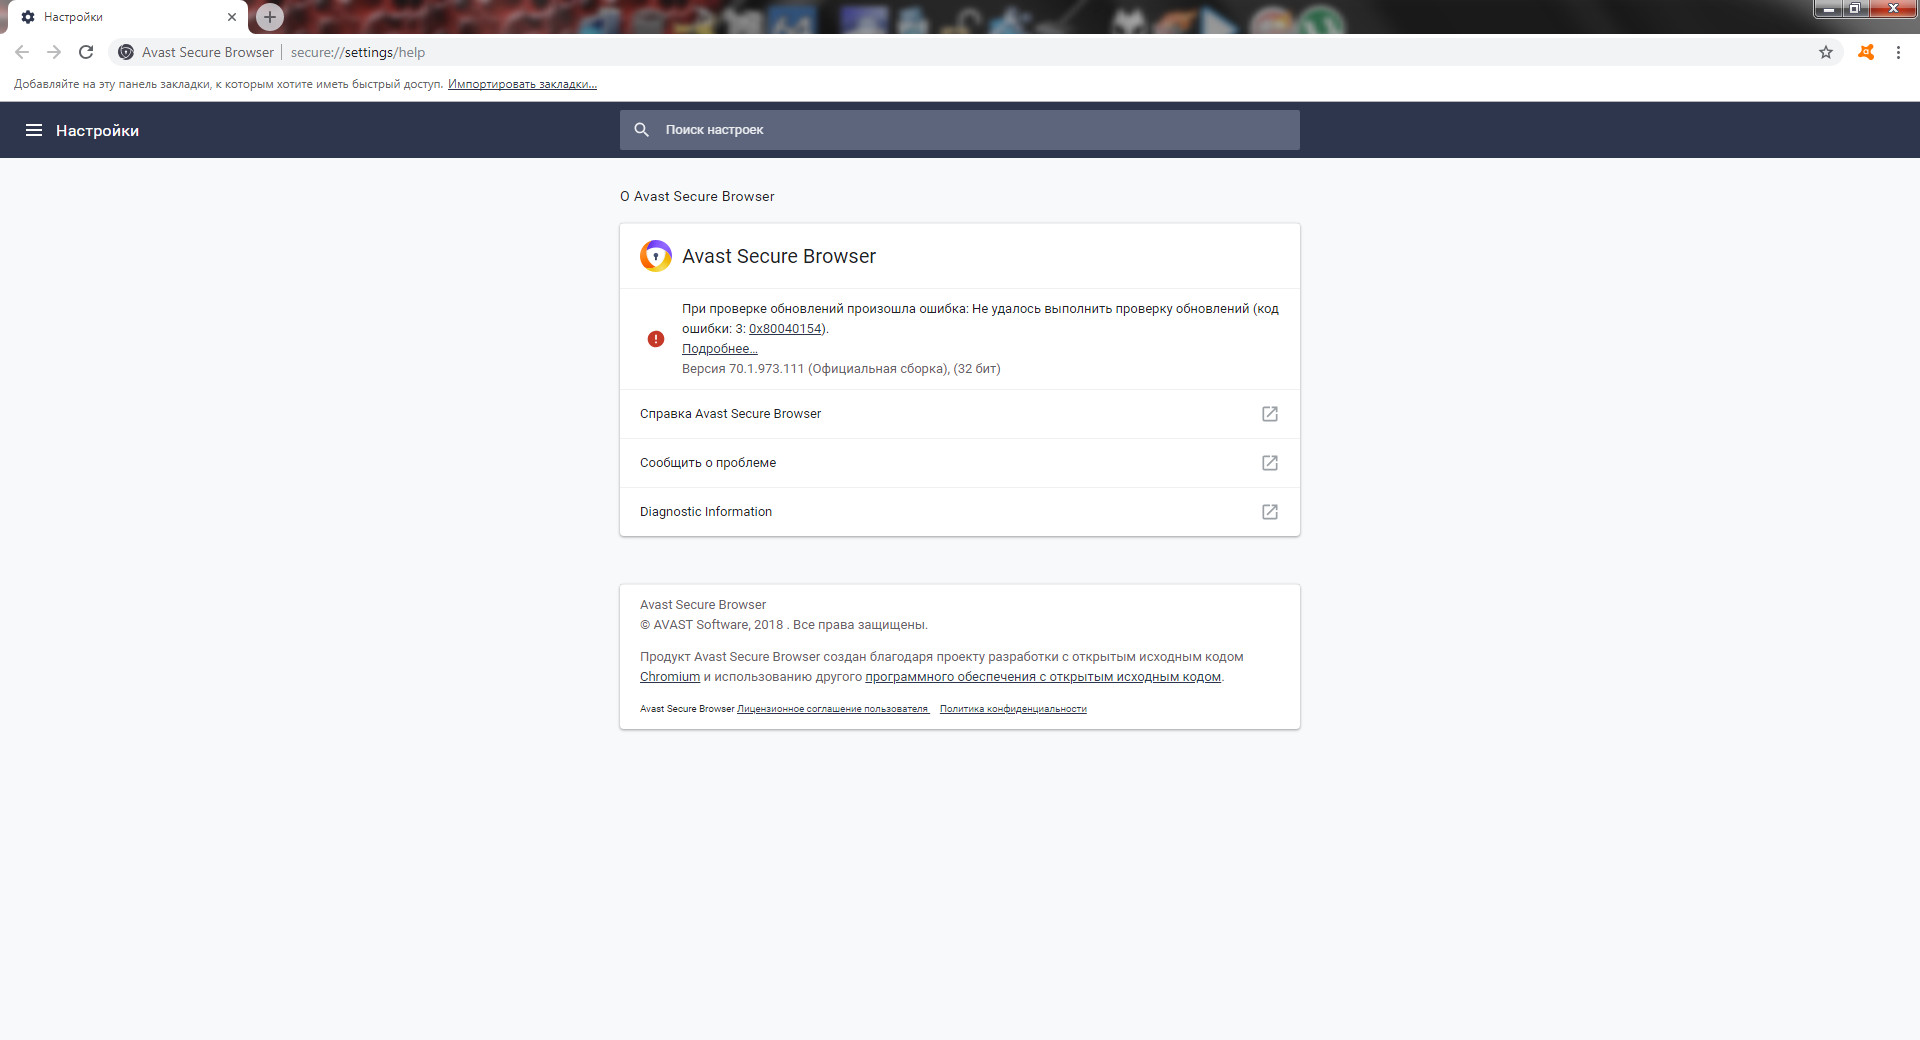Open a new tab with plus button
Viewport: 1920px width, 1040px height.
270,17
